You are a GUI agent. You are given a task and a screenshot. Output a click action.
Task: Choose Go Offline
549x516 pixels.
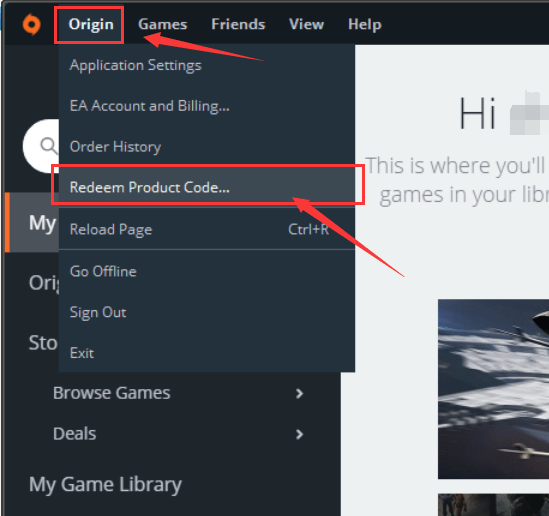[x=207, y=271]
